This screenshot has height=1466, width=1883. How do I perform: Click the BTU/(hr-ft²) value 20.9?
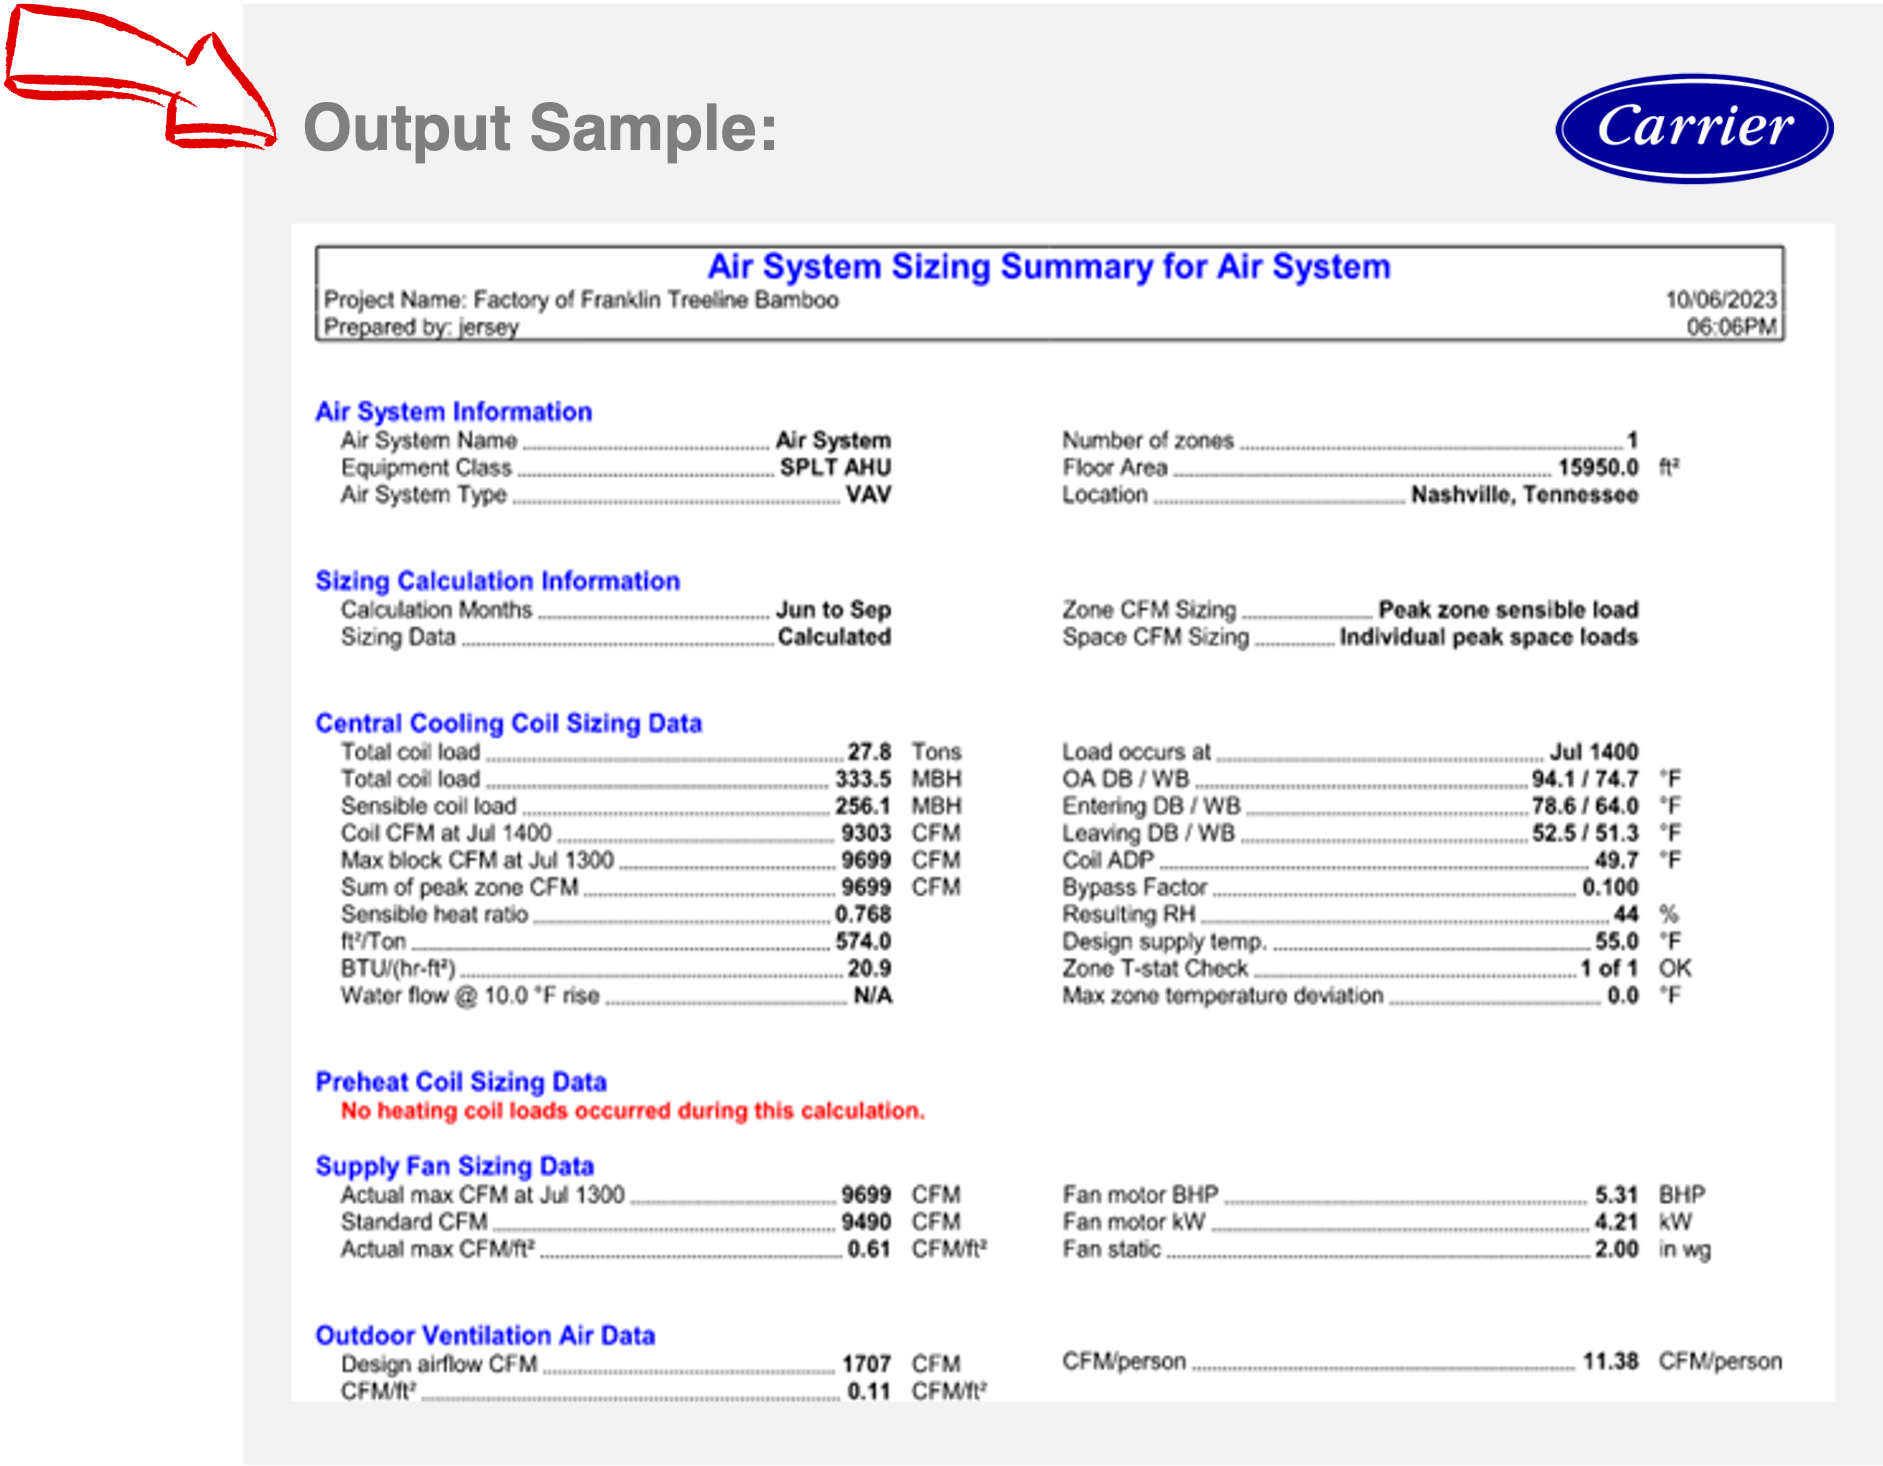869,967
